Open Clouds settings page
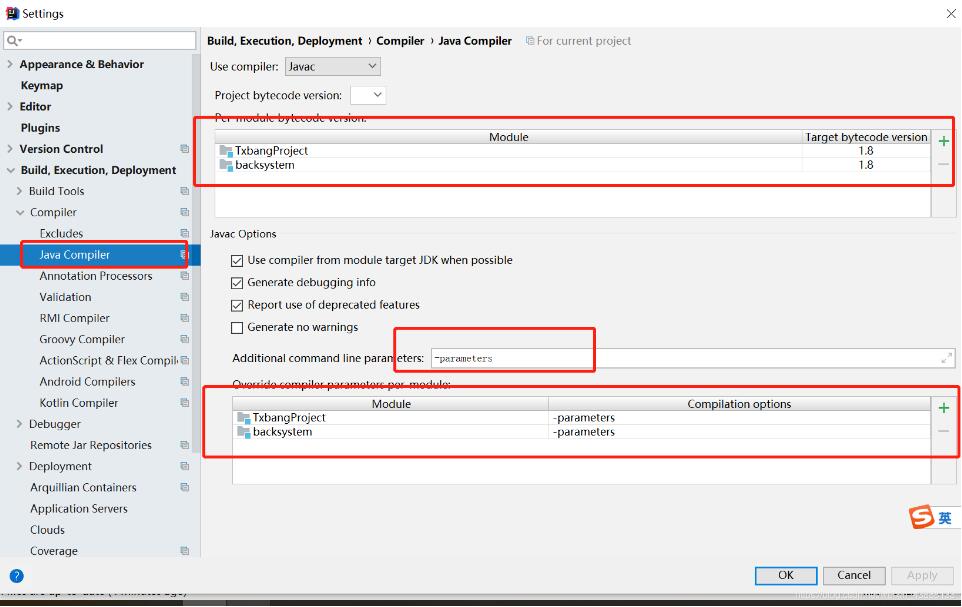962x607 pixels. (x=47, y=530)
